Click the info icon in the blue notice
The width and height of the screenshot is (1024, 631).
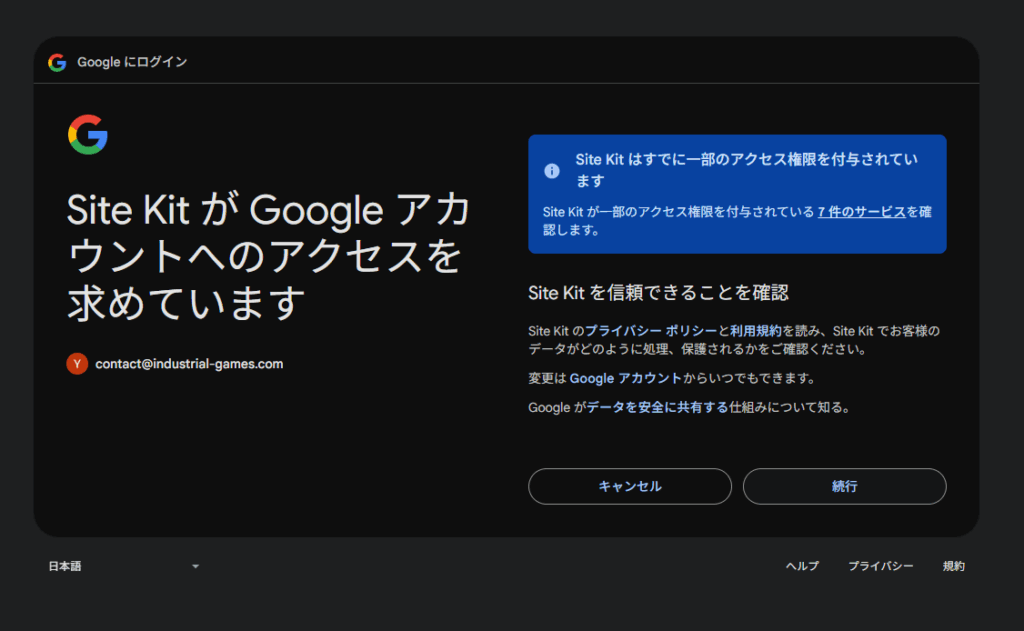point(552,170)
